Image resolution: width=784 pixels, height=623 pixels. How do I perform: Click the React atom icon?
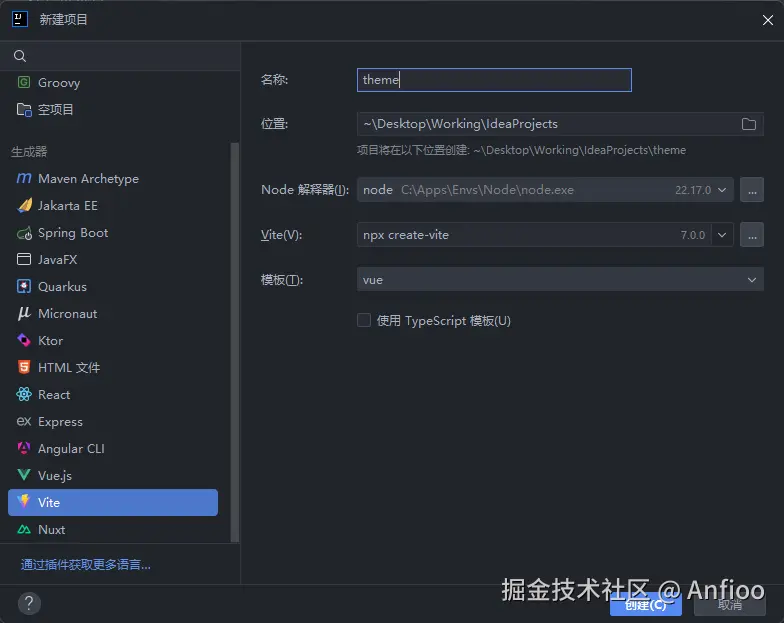coord(24,394)
